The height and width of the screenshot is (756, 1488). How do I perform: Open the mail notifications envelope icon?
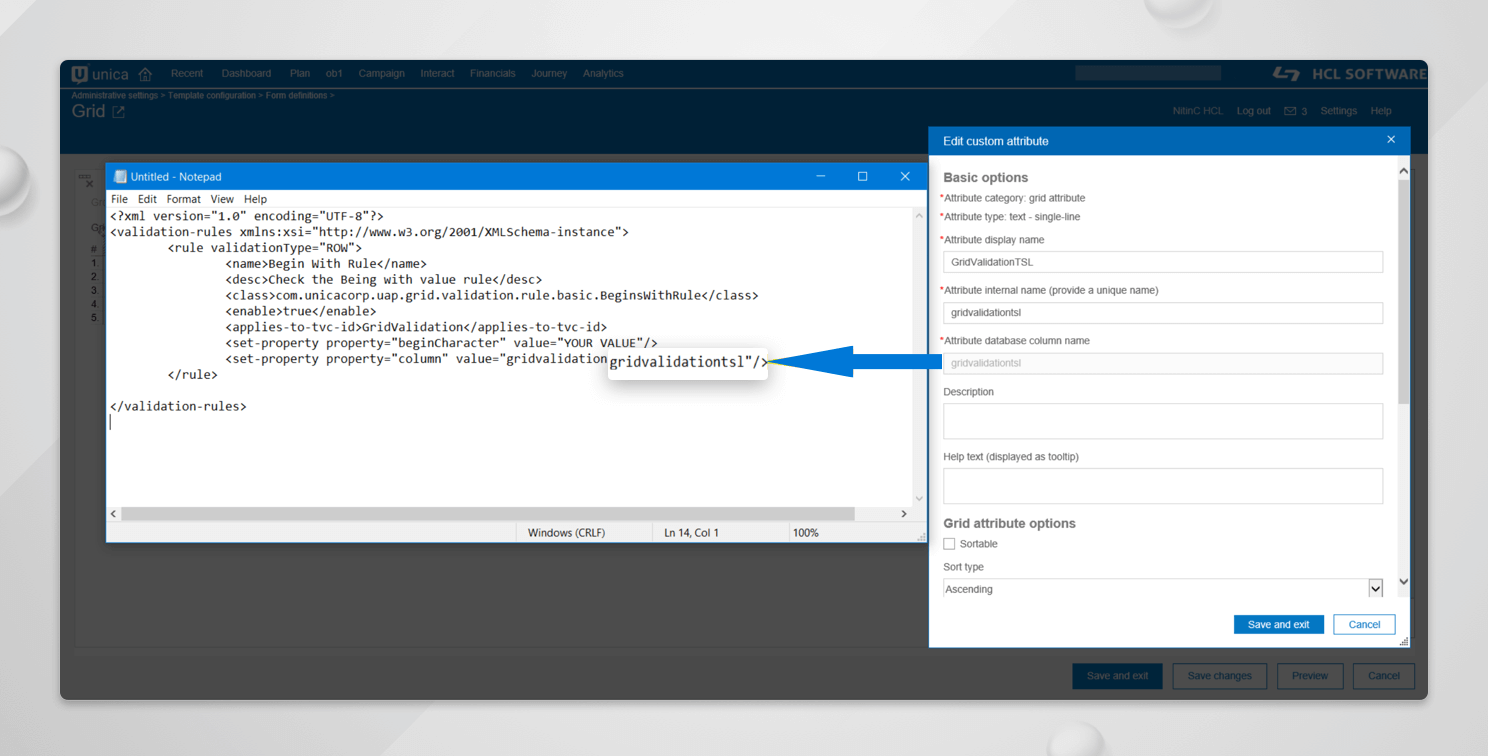(1292, 110)
